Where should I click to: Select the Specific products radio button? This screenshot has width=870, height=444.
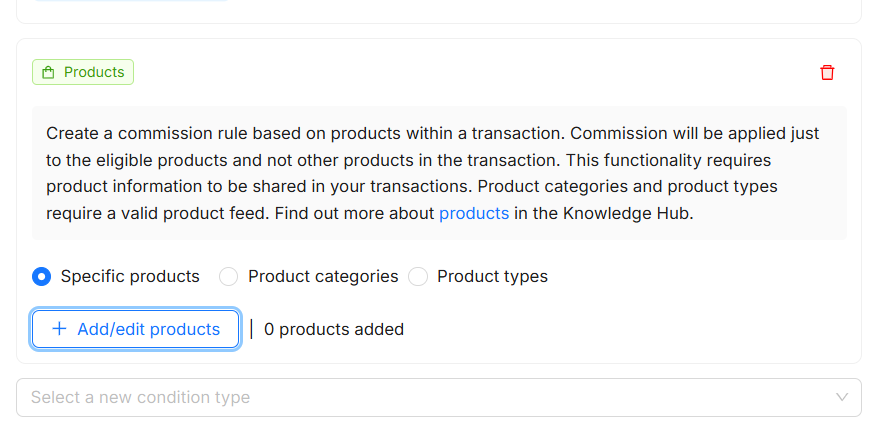tap(42, 277)
